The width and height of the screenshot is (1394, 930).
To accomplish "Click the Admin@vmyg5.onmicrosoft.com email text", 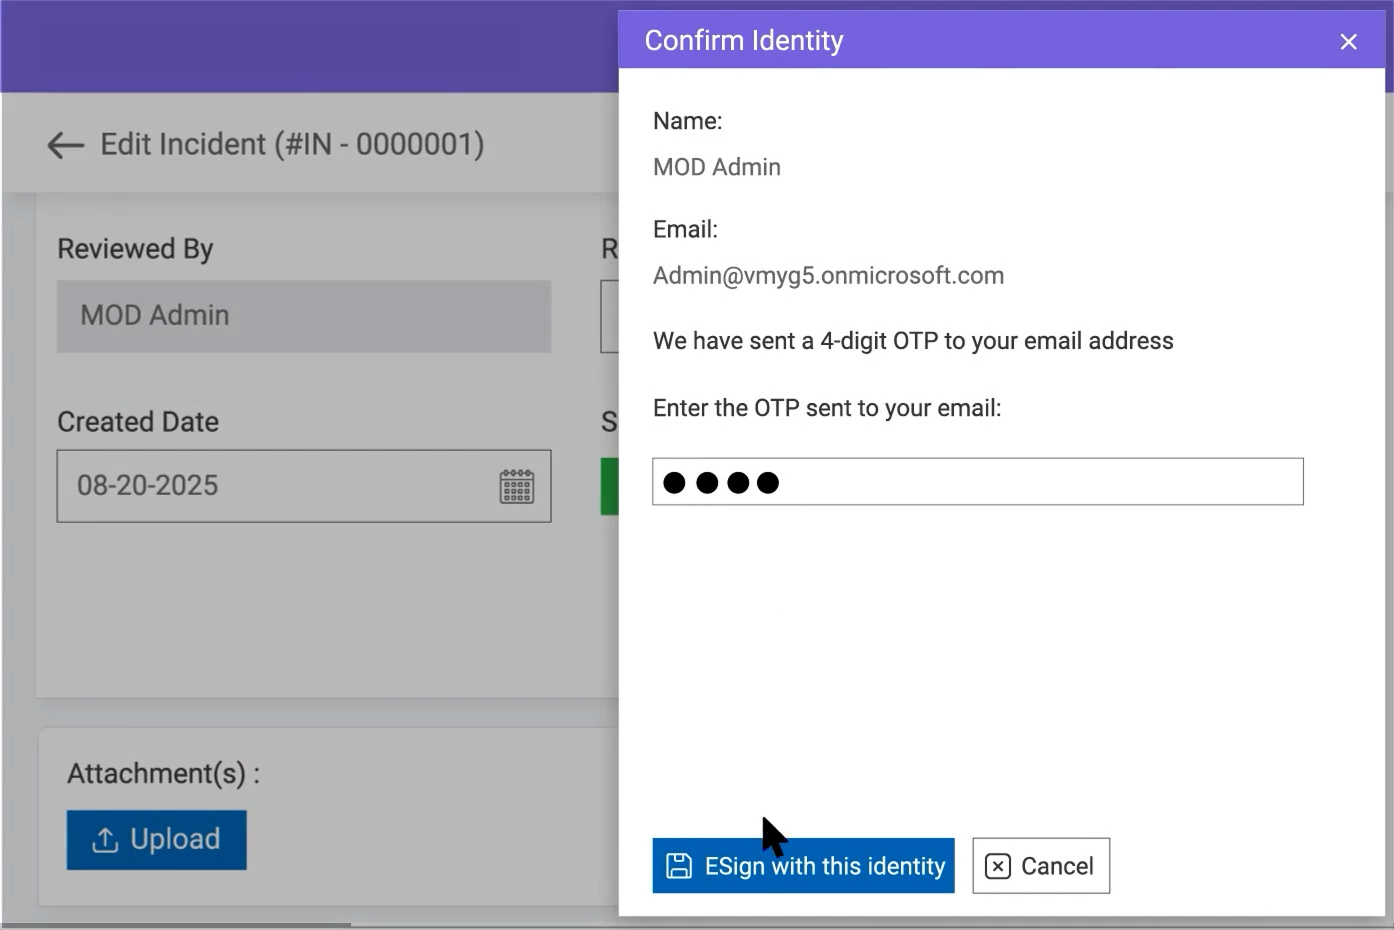I will pos(828,276).
